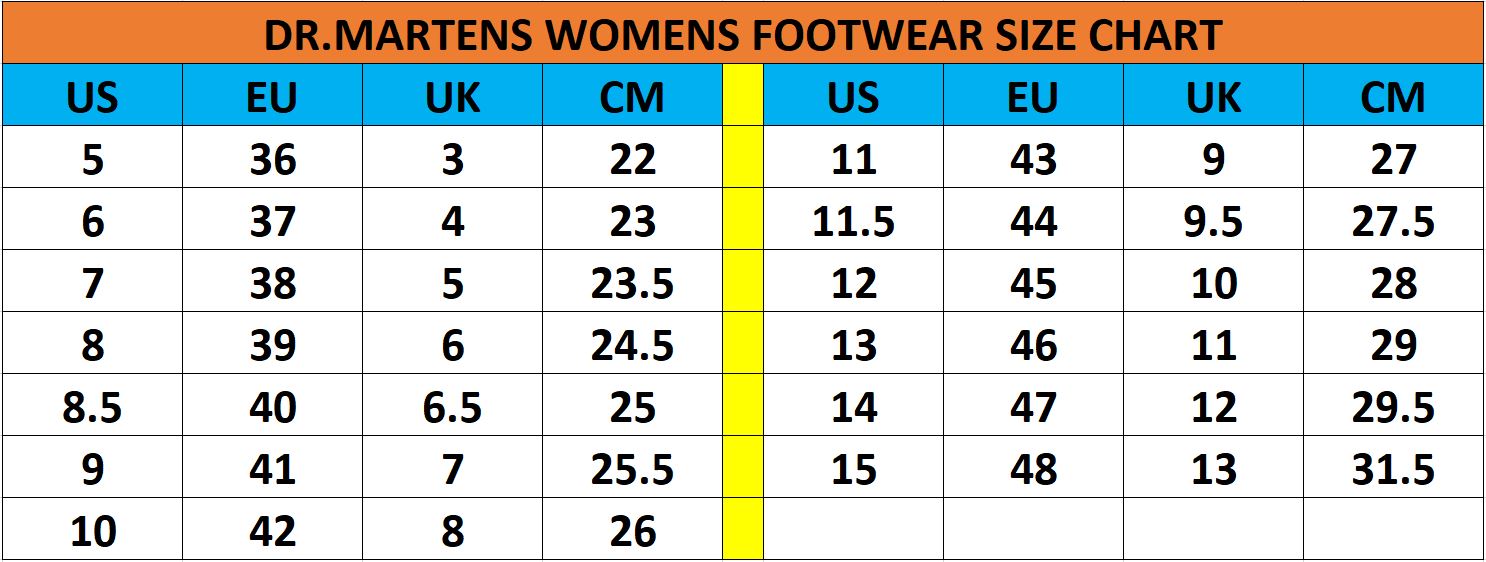
Task: Select the left US column header
Action: (x=92, y=96)
